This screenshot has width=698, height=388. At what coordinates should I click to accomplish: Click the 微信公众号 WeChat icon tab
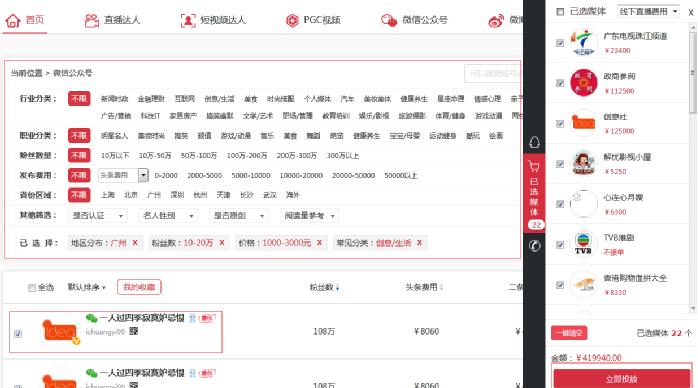(389, 20)
